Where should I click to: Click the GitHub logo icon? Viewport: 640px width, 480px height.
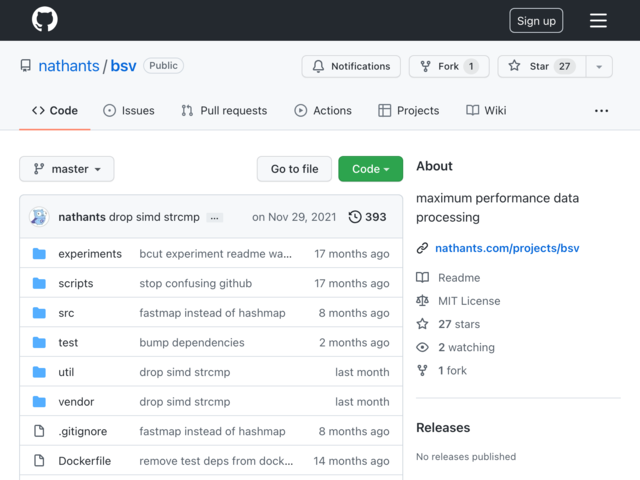[x=44, y=20]
